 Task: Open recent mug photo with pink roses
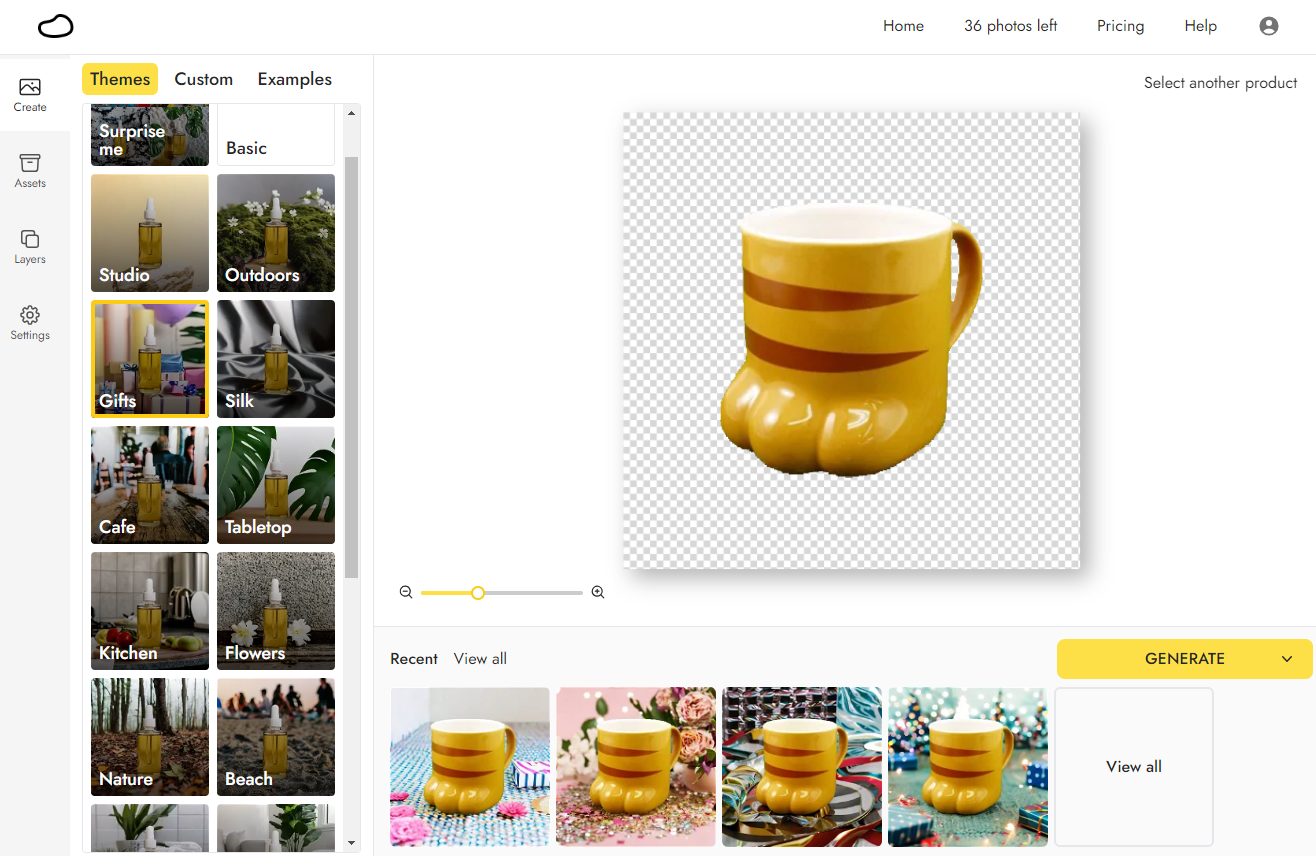[636, 767]
